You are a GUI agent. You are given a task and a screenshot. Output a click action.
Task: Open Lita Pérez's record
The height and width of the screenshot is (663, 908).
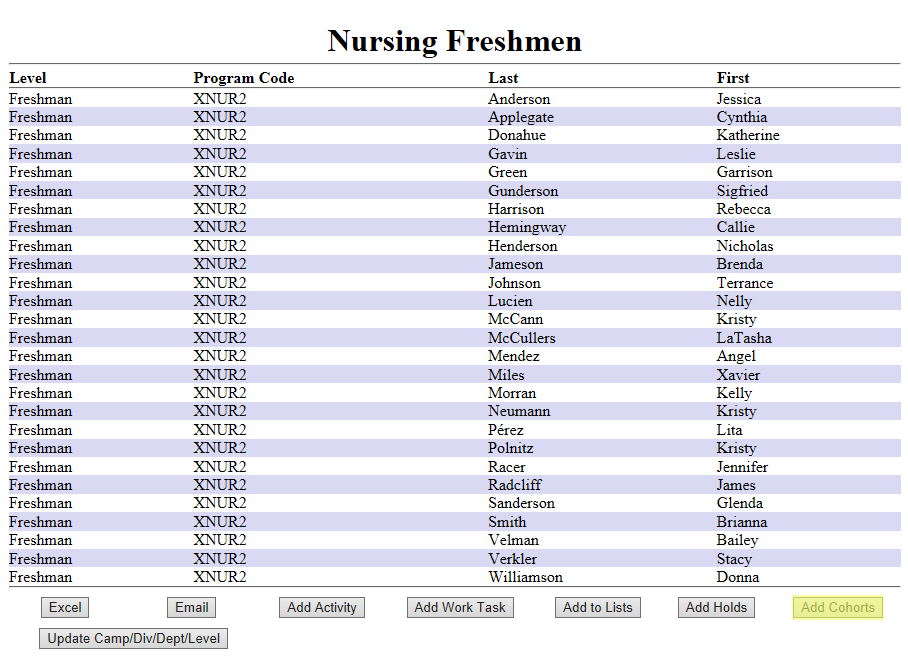click(x=506, y=429)
